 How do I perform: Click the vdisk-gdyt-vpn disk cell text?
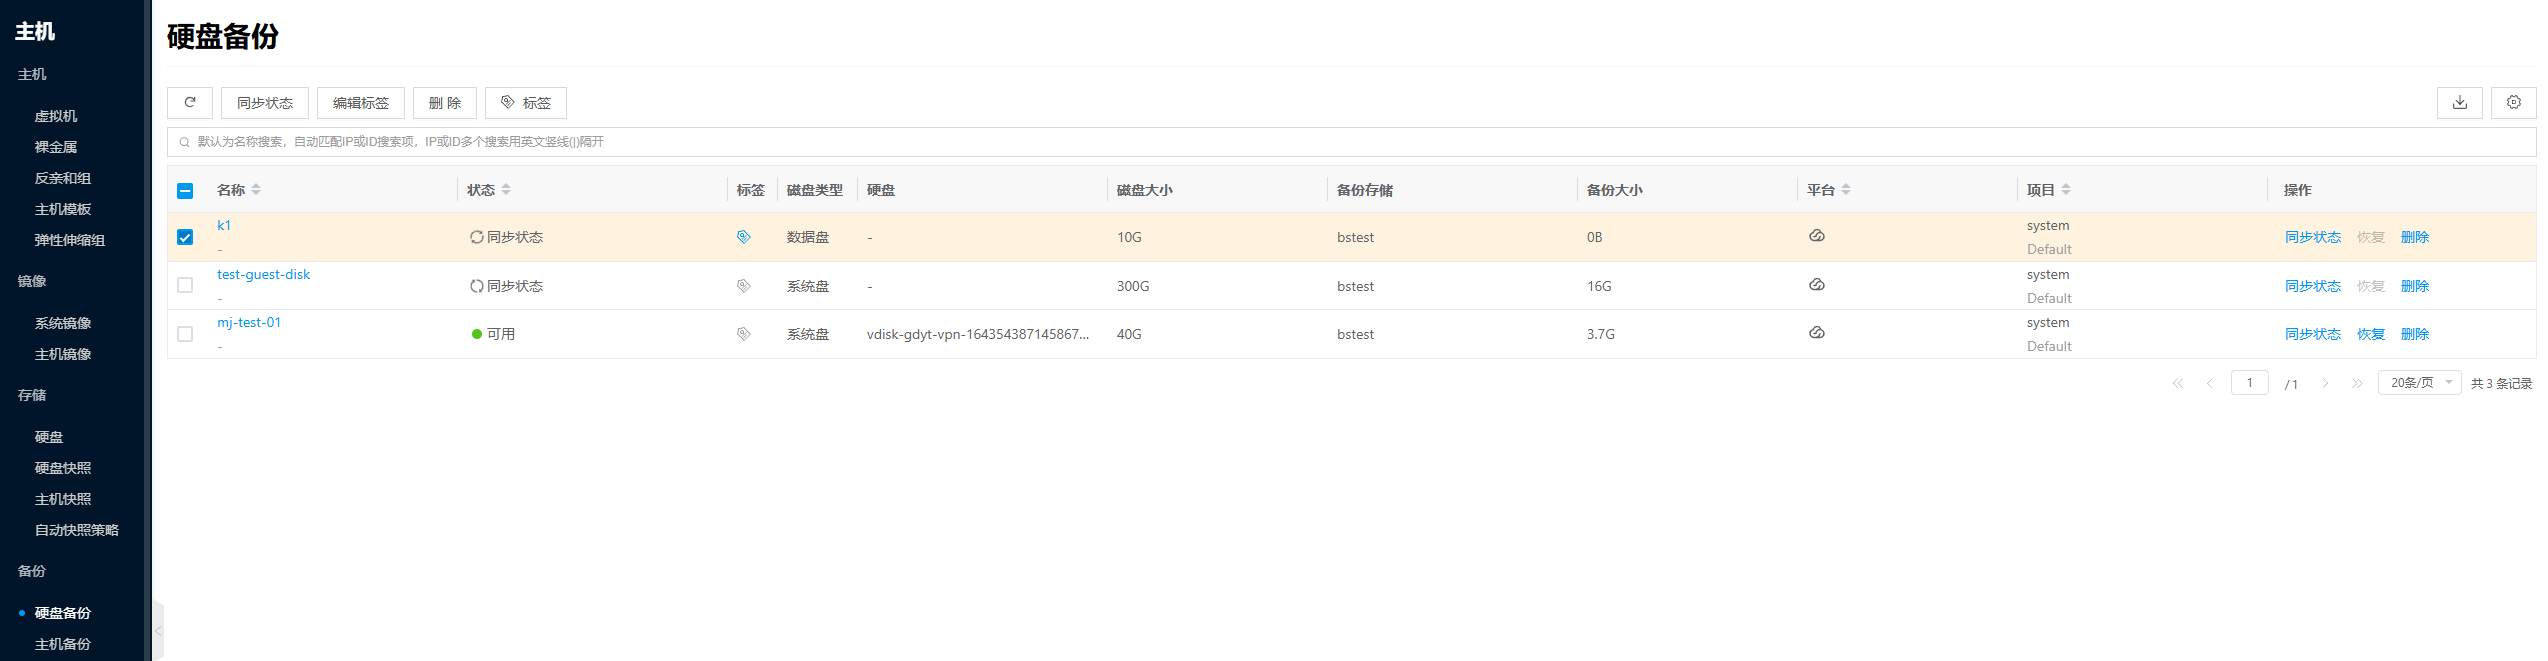(x=978, y=334)
